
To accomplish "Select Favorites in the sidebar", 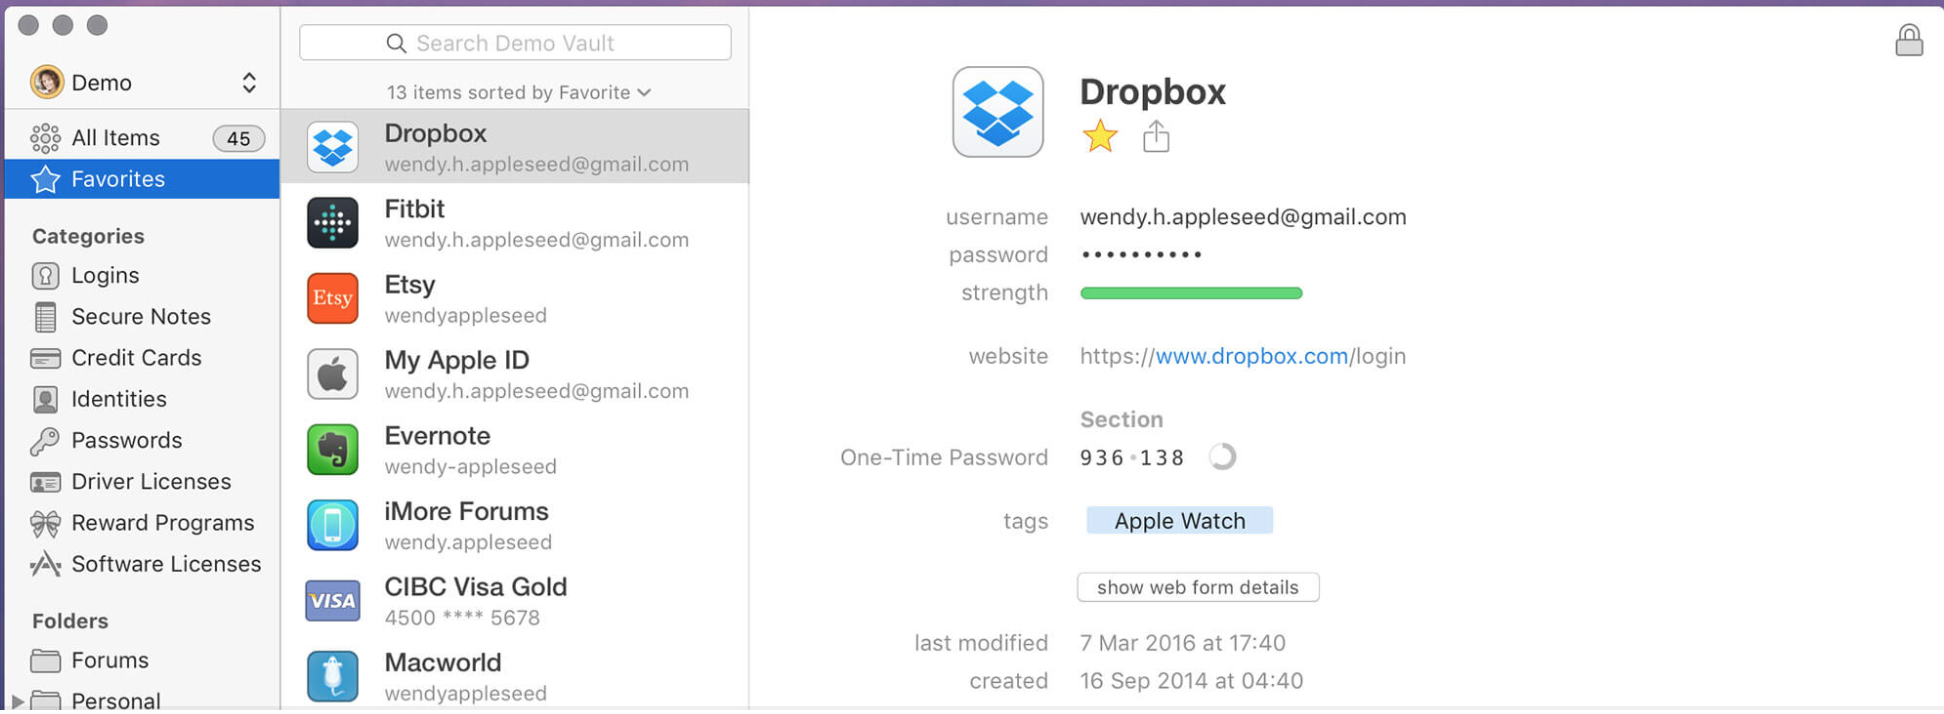I will (x=142, y=179).
